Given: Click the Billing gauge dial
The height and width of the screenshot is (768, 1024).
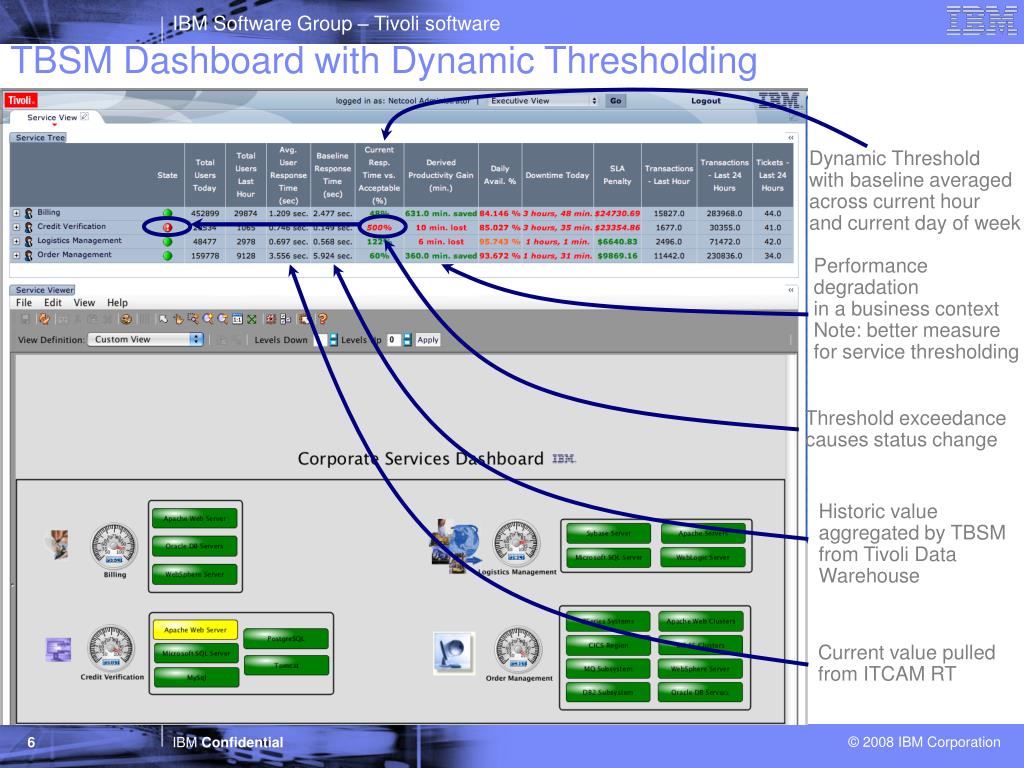Looking at the screenshot, I should pos(114,545).
